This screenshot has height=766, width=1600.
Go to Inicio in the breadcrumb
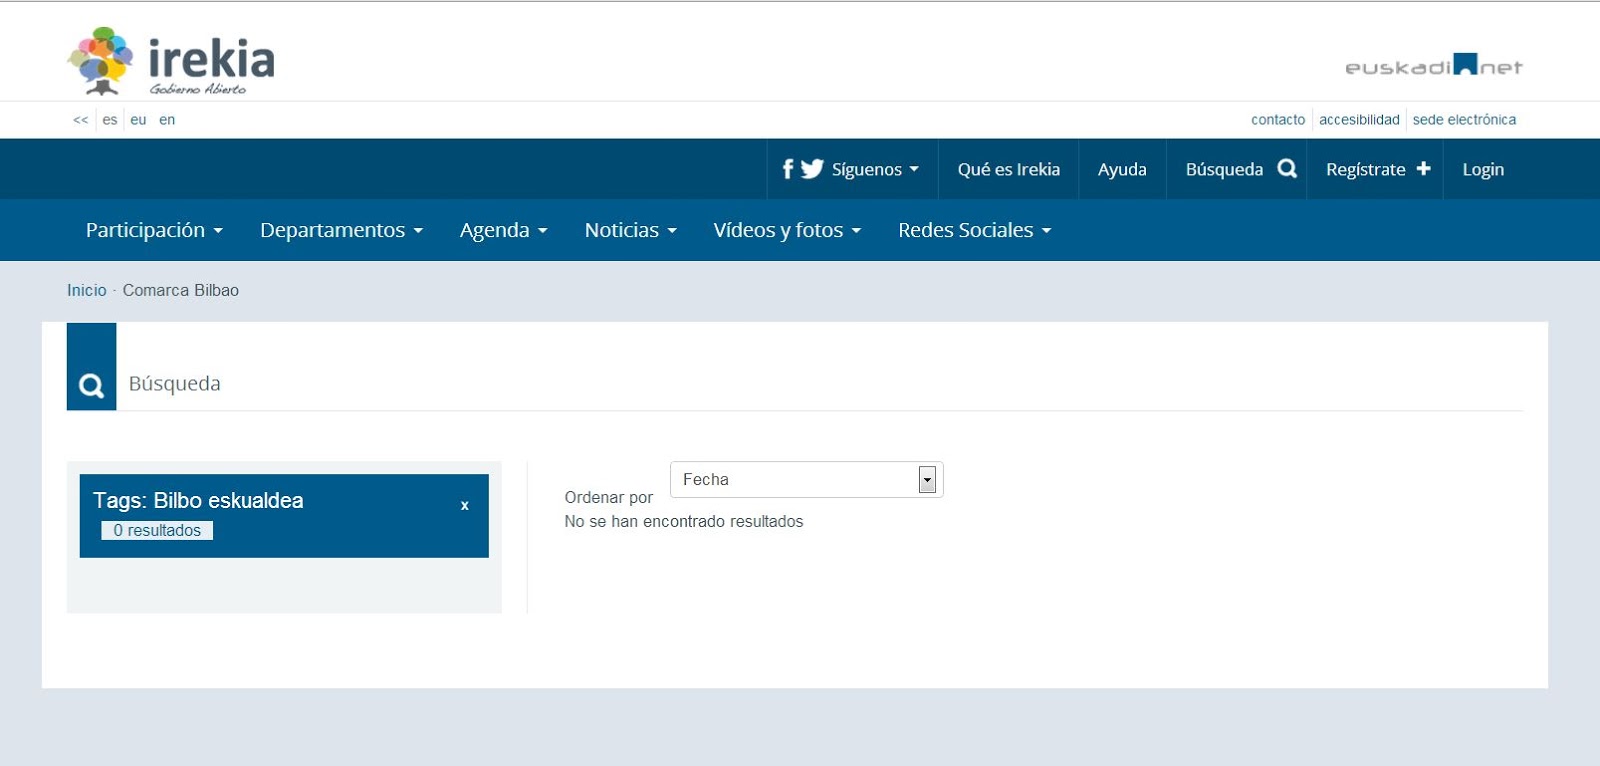point(87,290)
